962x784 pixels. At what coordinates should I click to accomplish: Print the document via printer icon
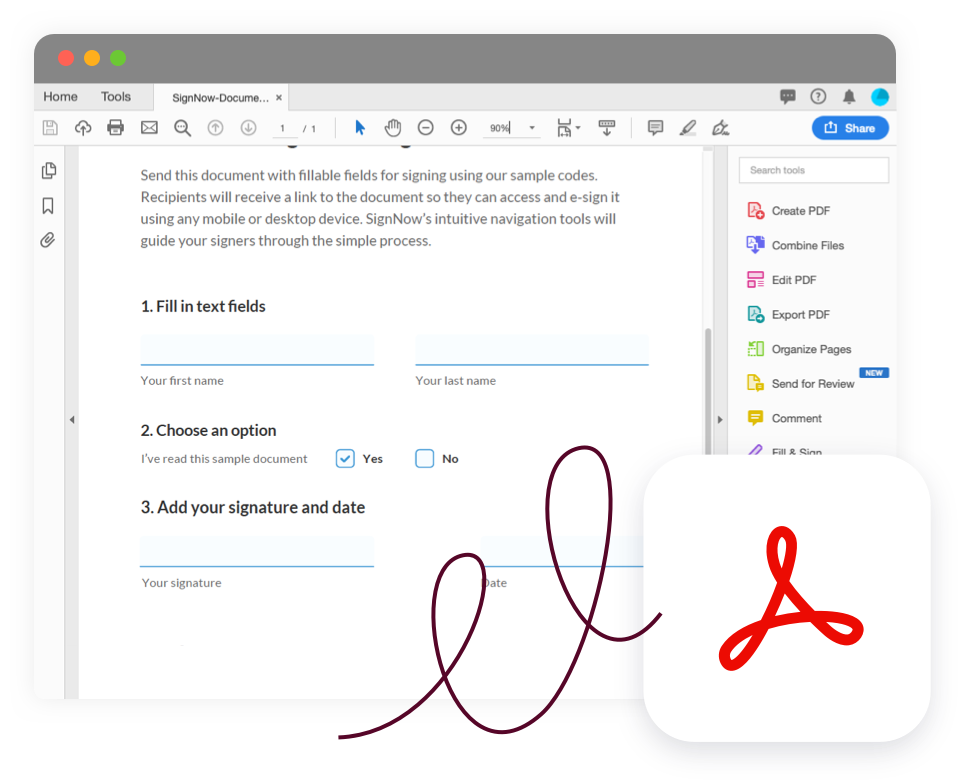115,128
